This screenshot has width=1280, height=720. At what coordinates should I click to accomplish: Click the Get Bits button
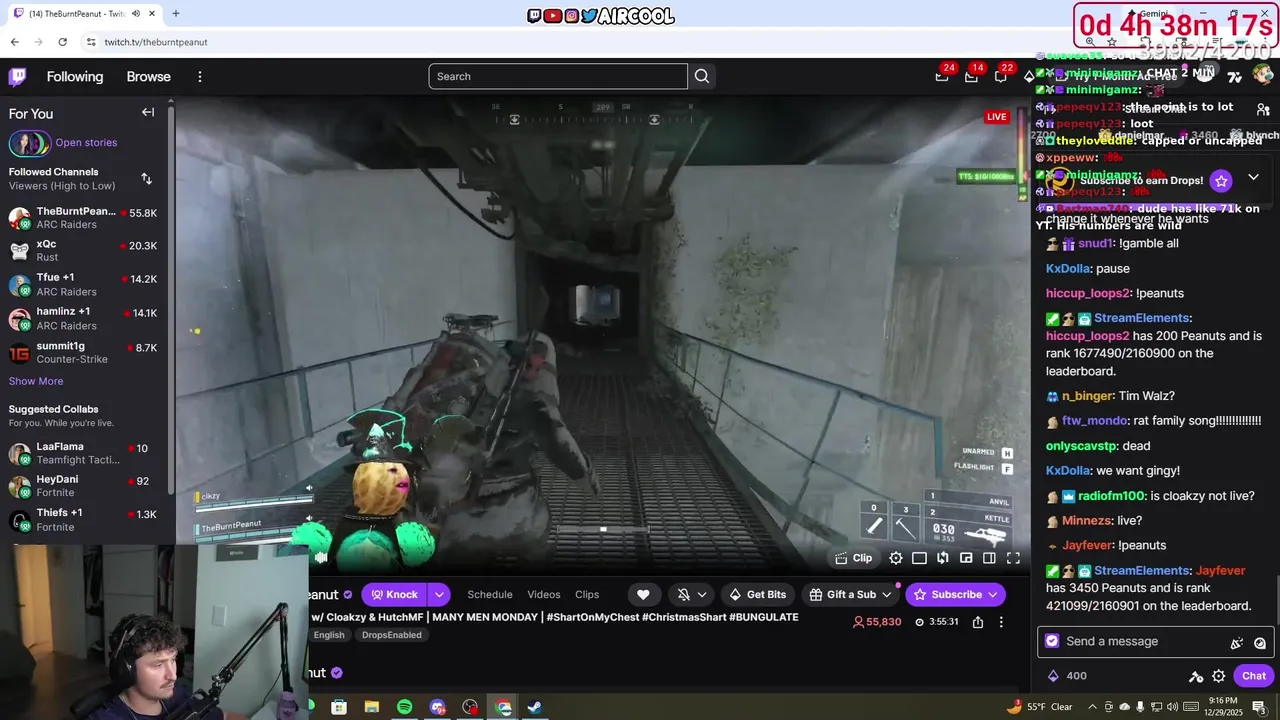757,594
